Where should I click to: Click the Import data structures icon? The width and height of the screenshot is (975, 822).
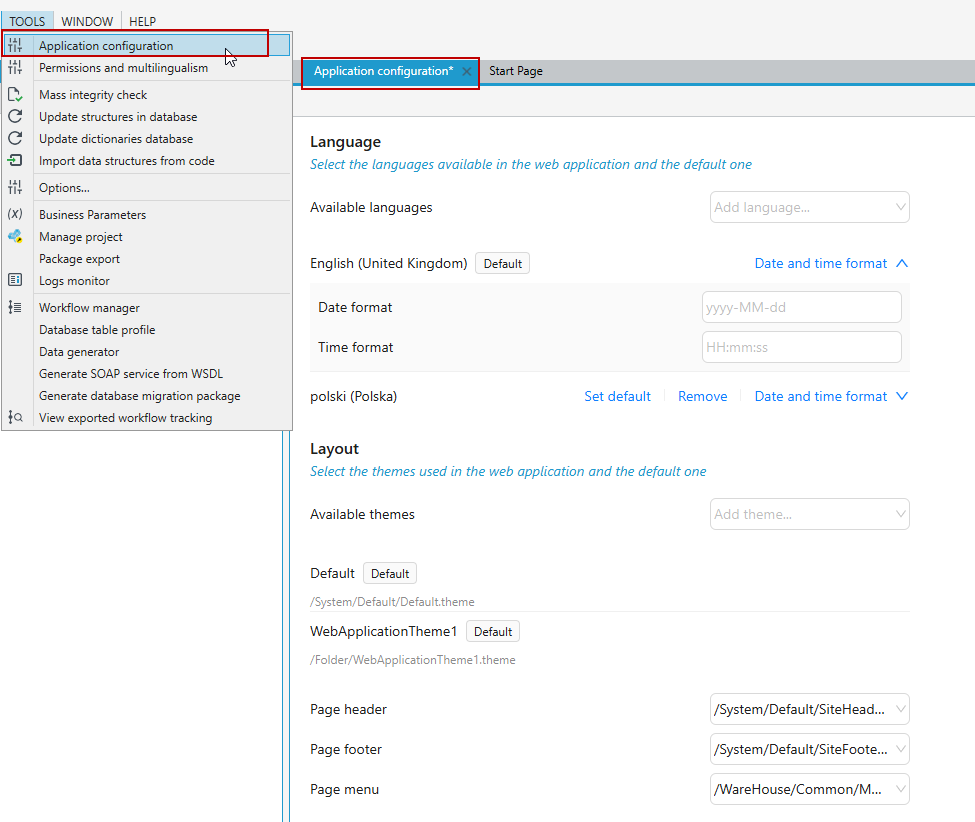(x=15, y=160)
